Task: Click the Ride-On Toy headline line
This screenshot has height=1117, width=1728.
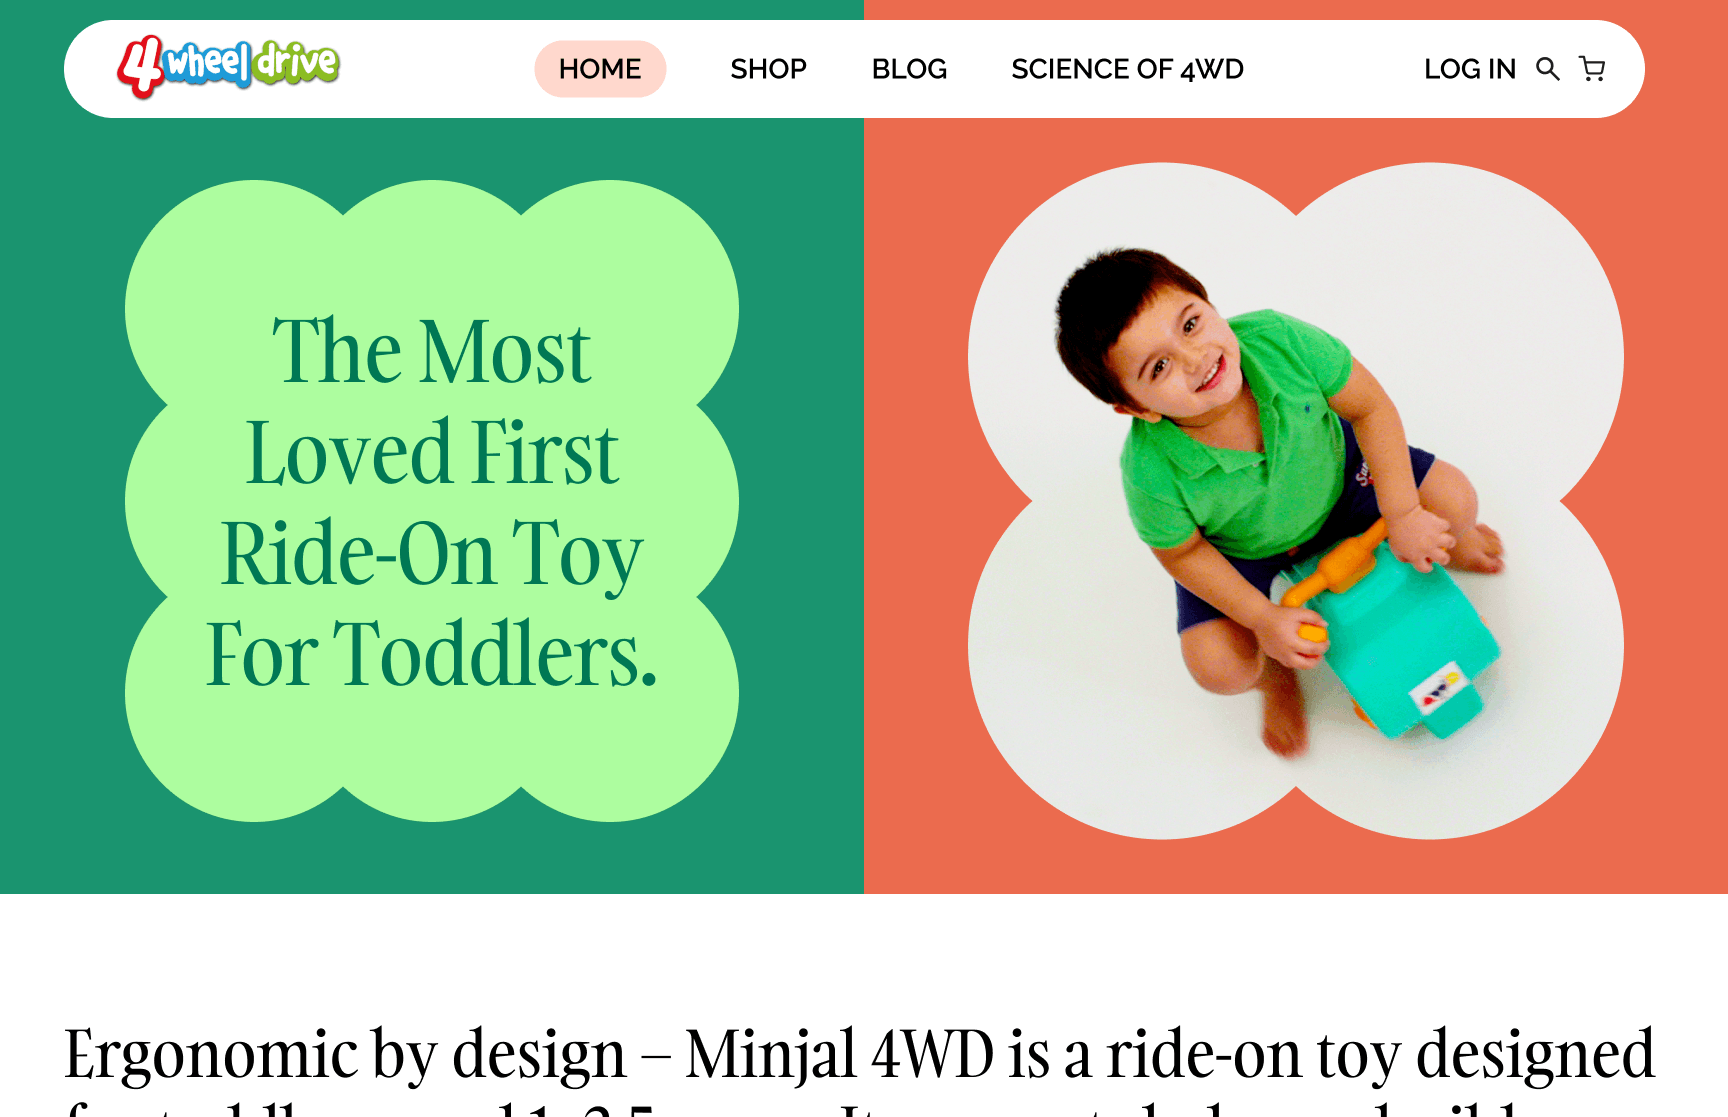Action: click(x=432, y=553)
